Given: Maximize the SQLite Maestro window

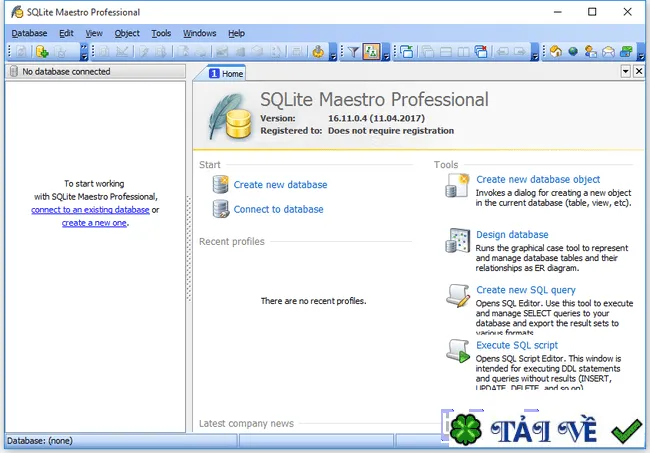Looking at the screenshot, I should pyautogui.click(x=592, y=12).
